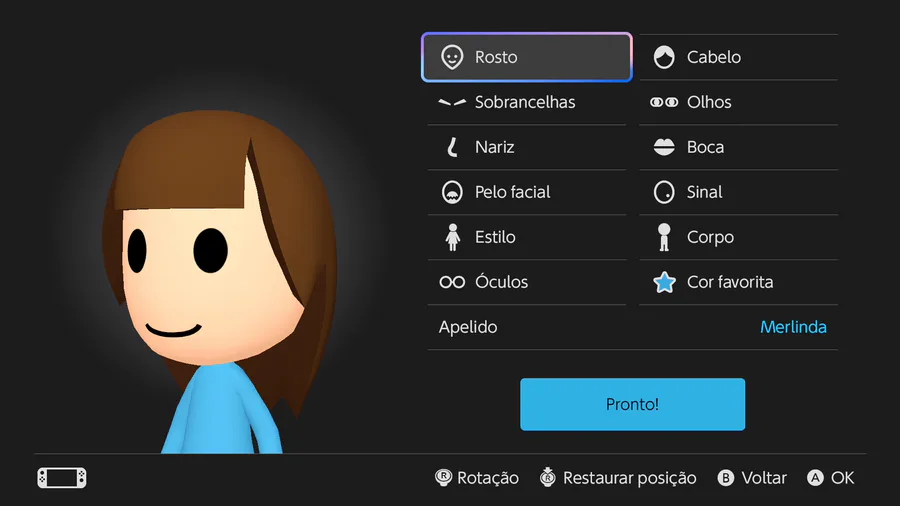Click the Cor favorita star icon
Image resolution: width=900 pixels, height=506 pixels.
[664, 282]
